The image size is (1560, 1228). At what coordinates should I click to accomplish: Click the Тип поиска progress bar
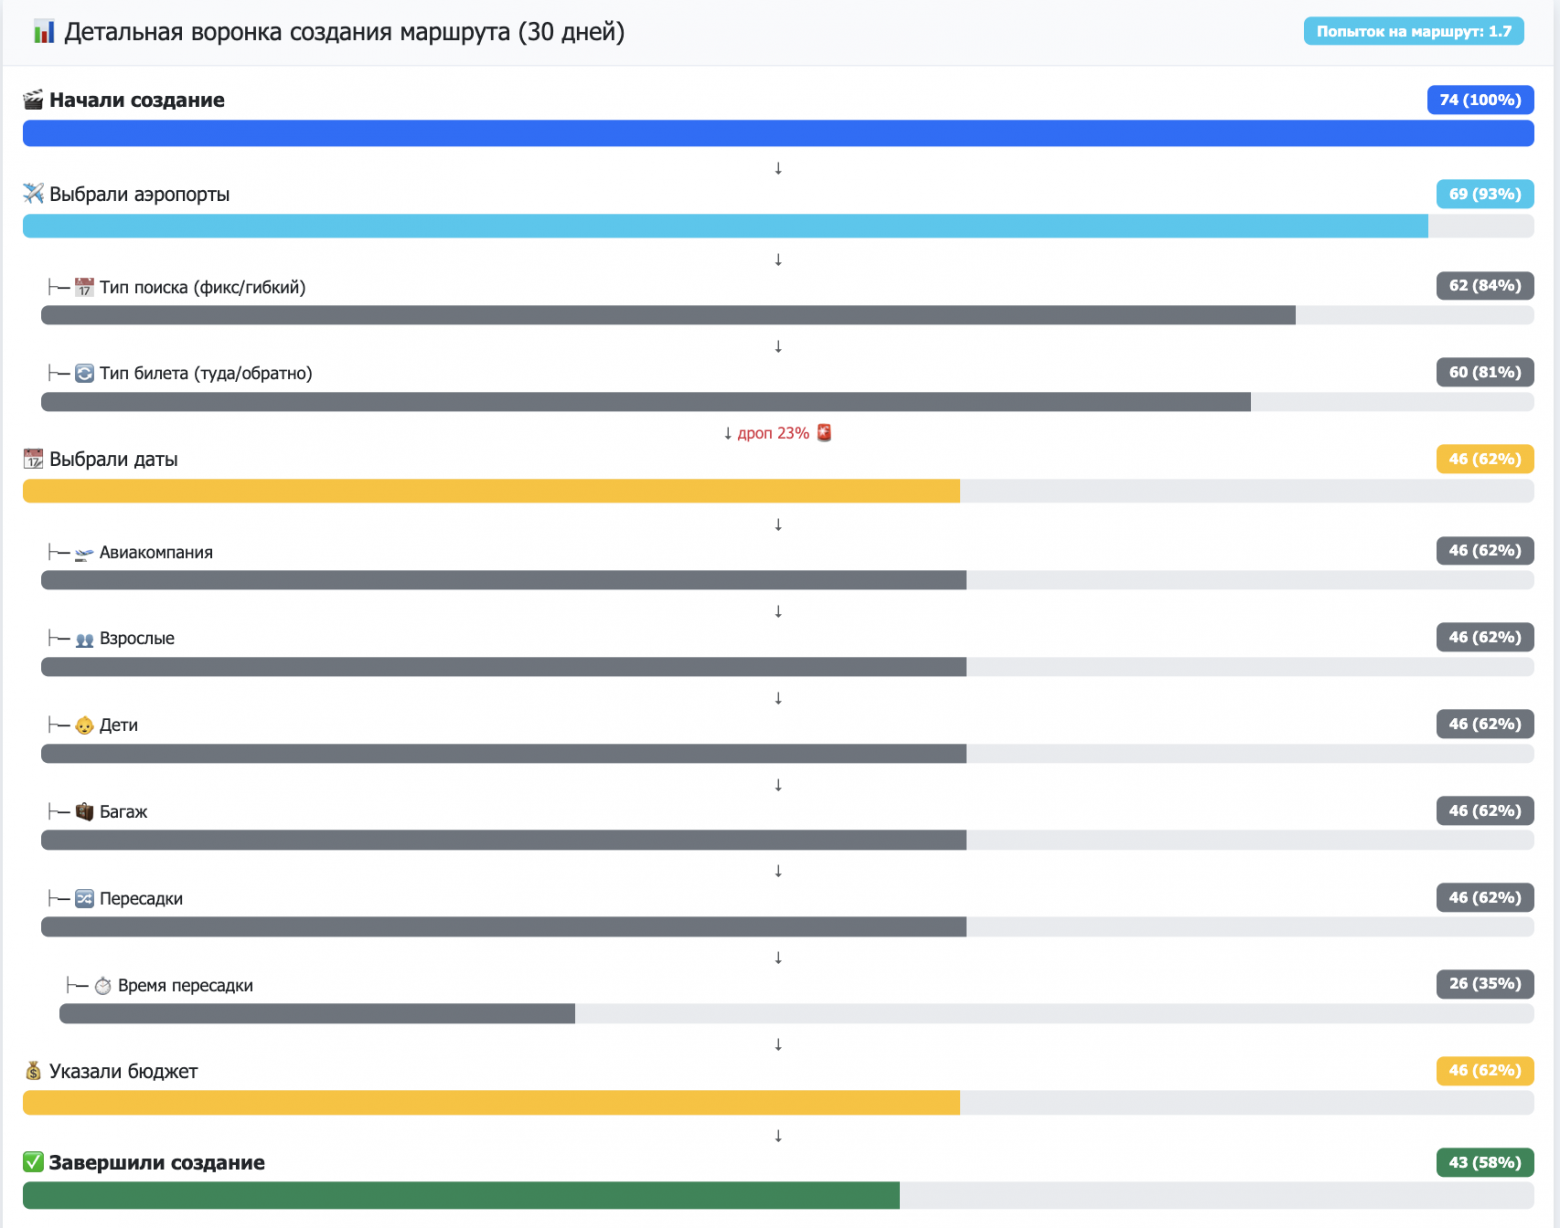pyautogui.click(x=787, y=316)
